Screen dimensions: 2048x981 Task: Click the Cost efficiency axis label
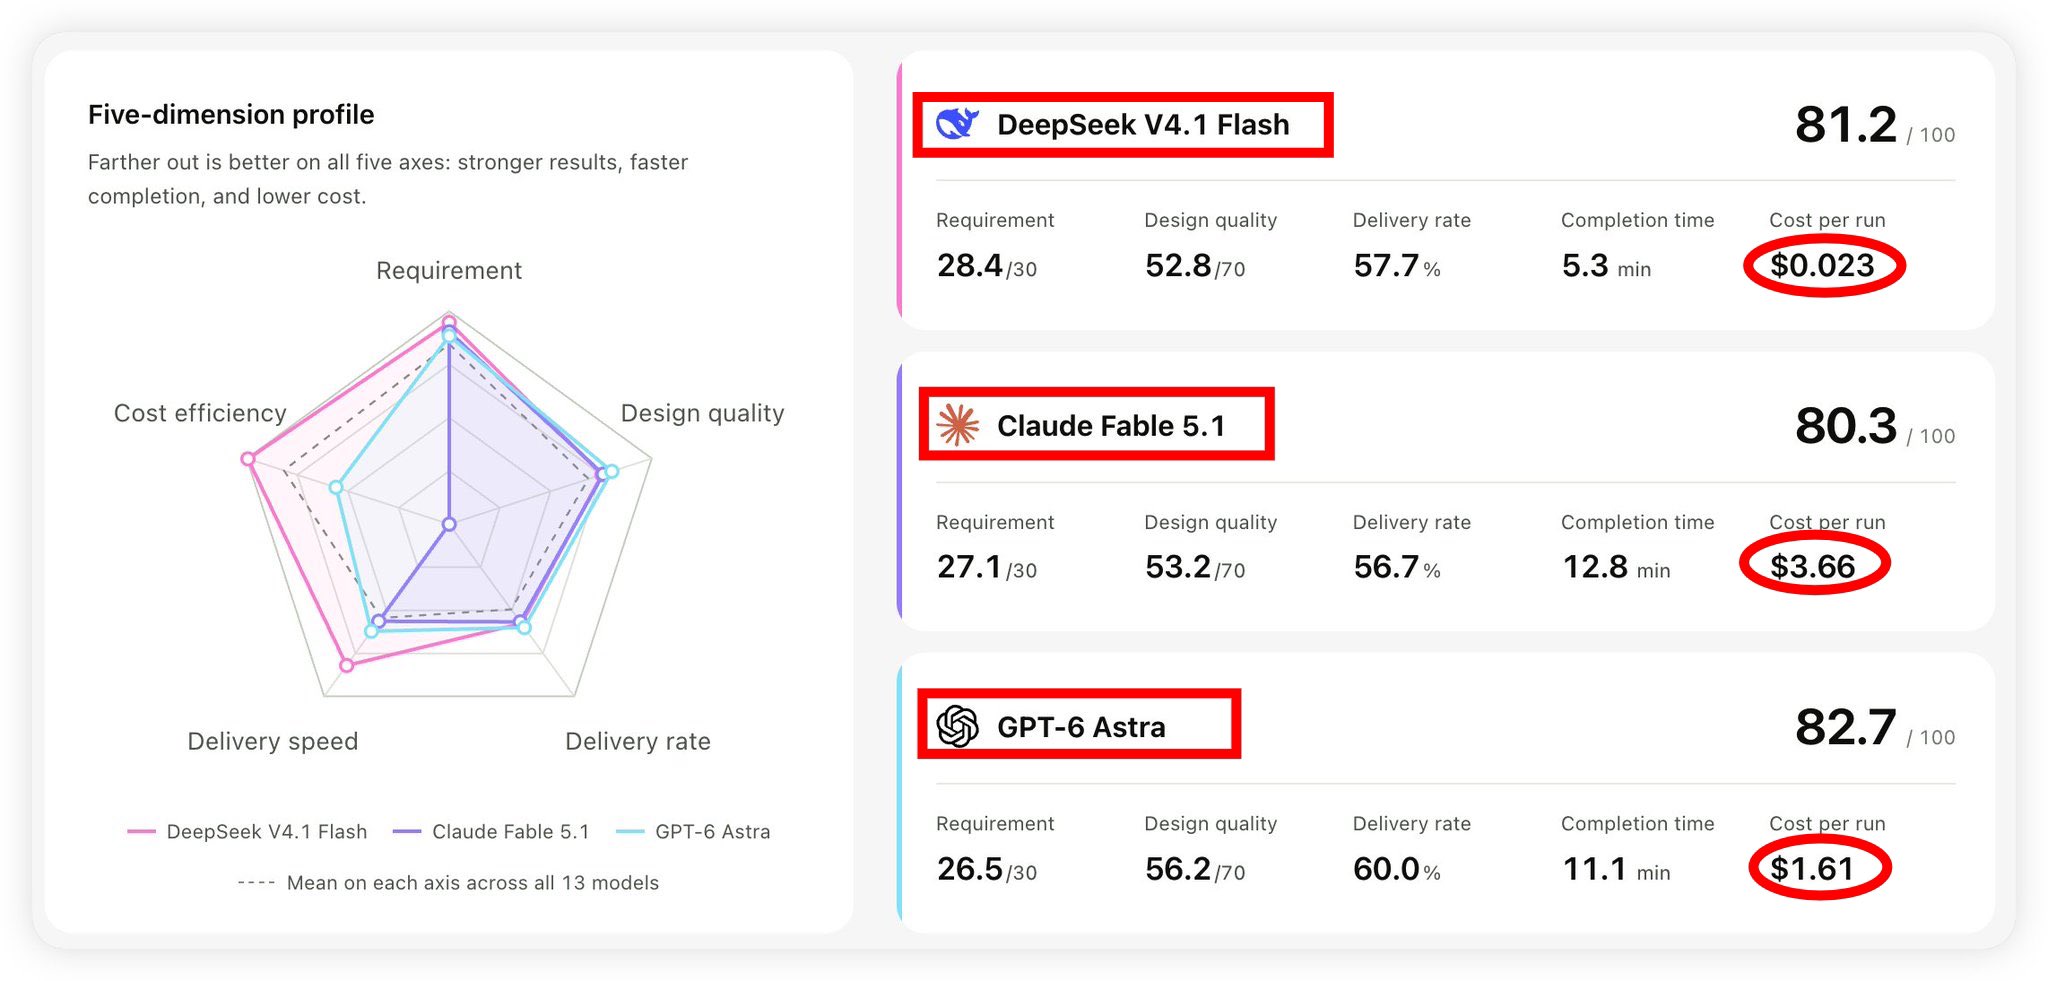200,413
